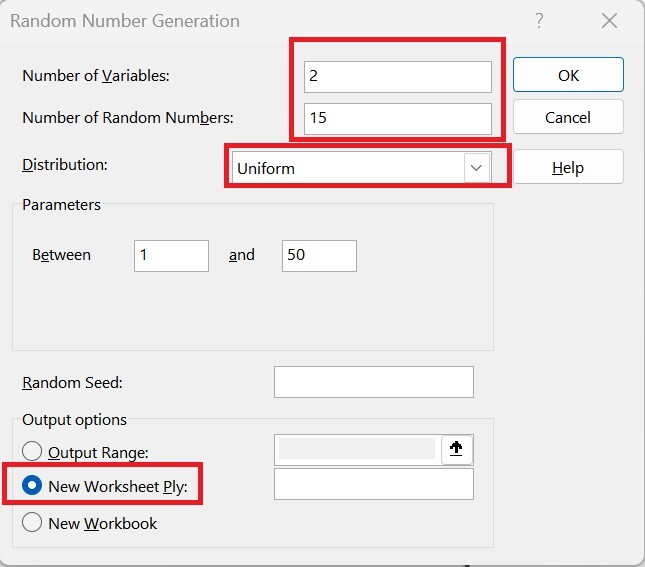
Task: Select the Output Range radio button
Action: (x=33, y=452)
